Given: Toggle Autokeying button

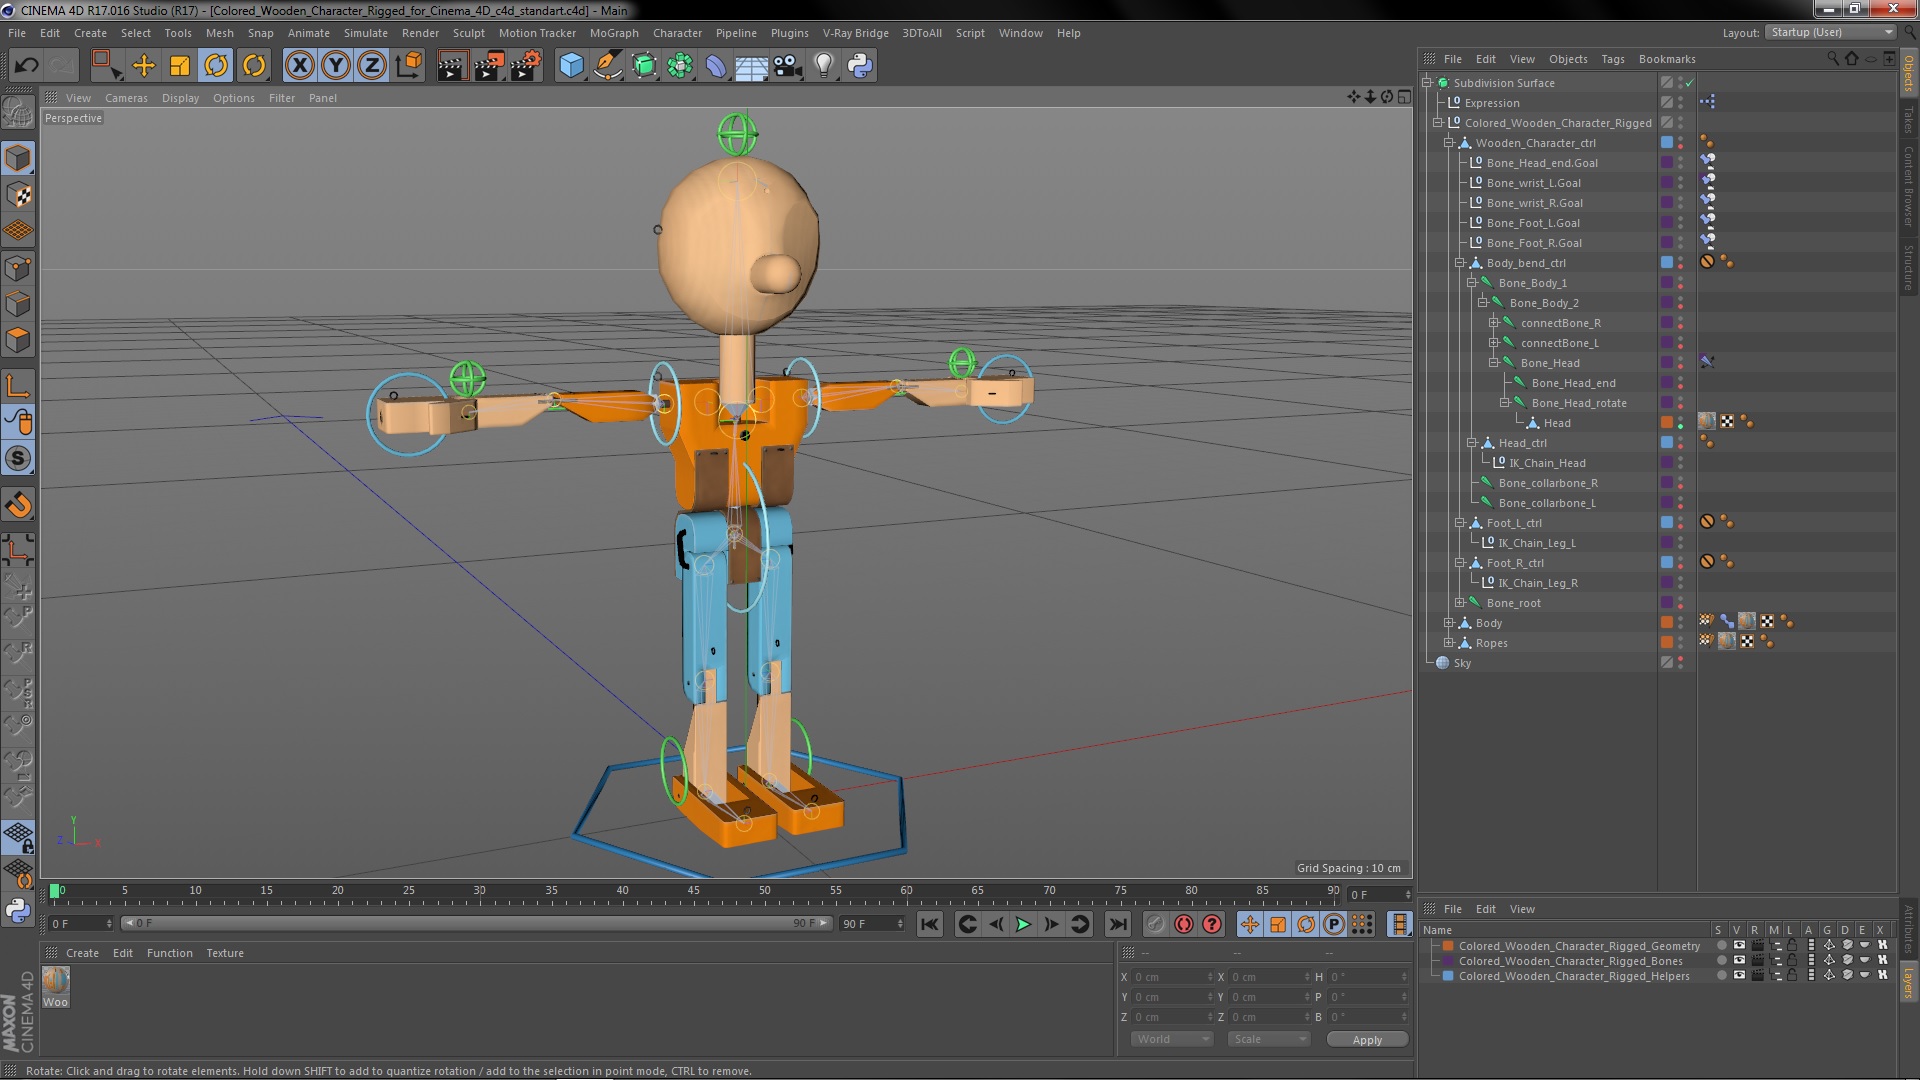Looking at the screenshot, I should pyautogui.click(x=1184, y=925).
